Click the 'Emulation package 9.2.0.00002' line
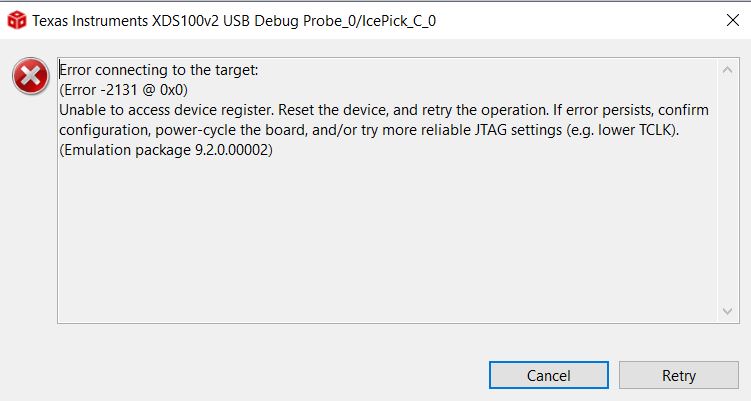Viewport: 751px width, 401px height. point(166,150)
